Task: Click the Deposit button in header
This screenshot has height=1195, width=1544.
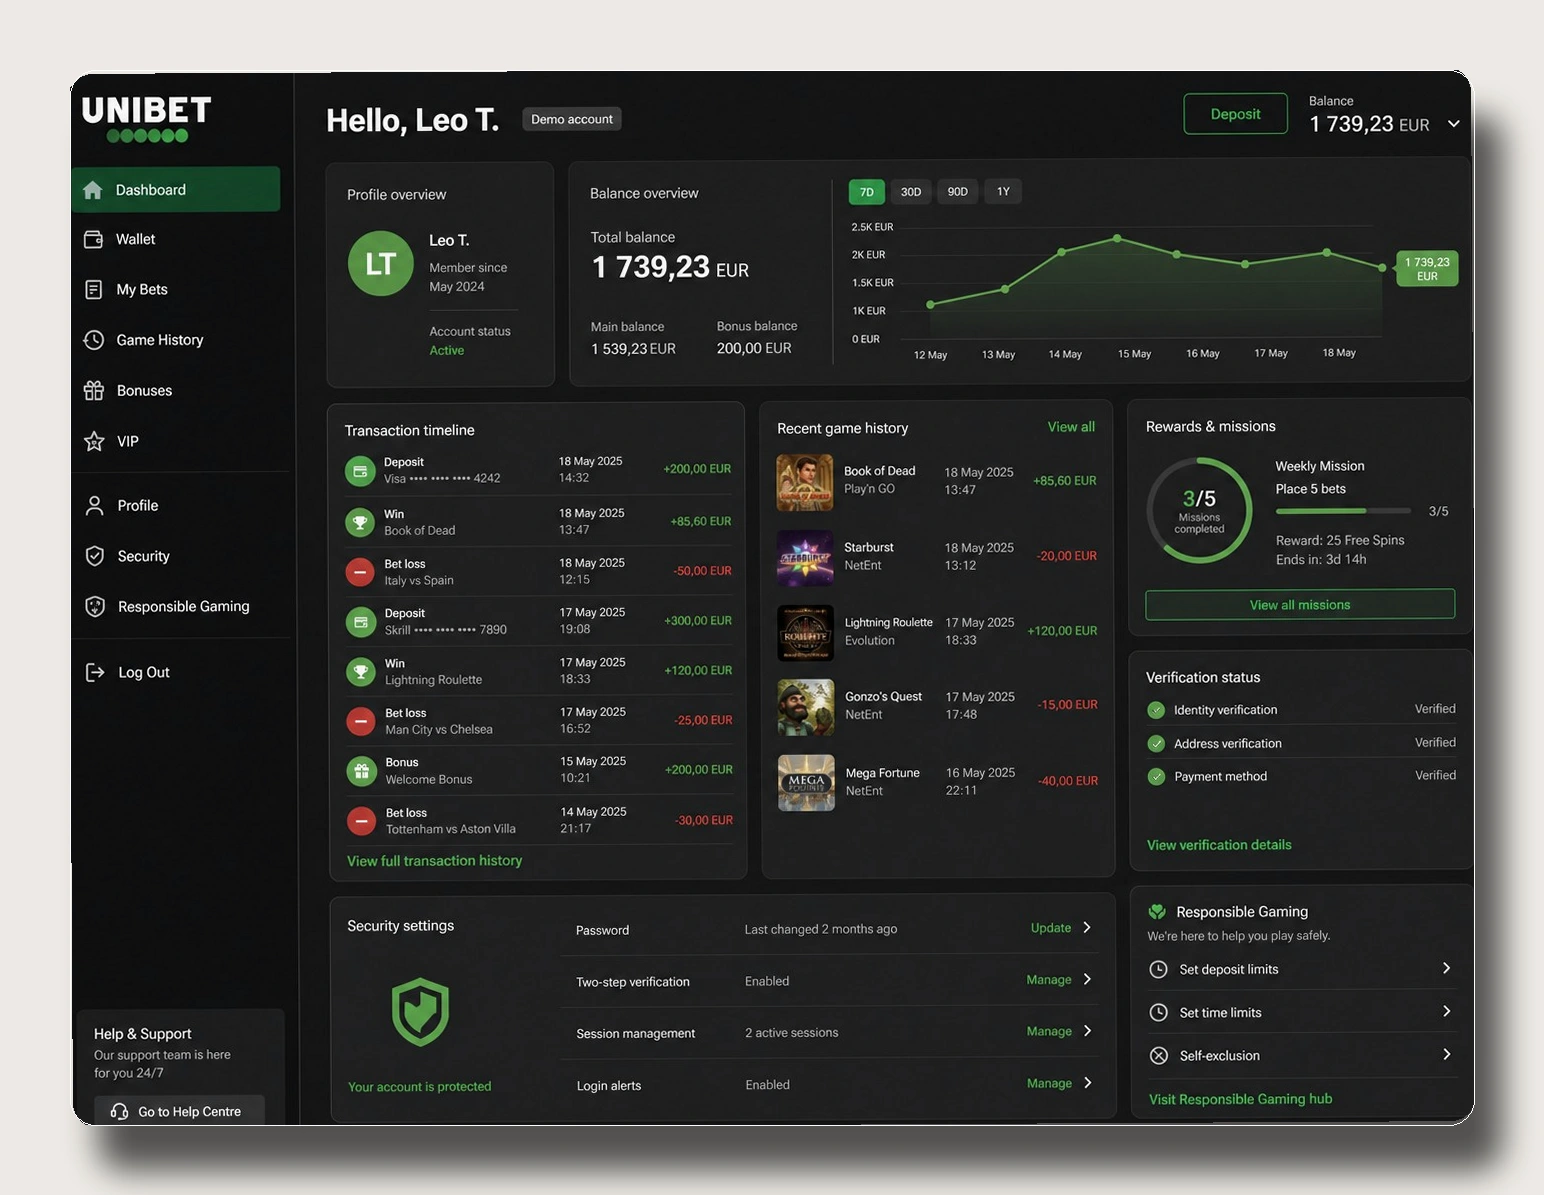Action: (x=1236, y=114)
